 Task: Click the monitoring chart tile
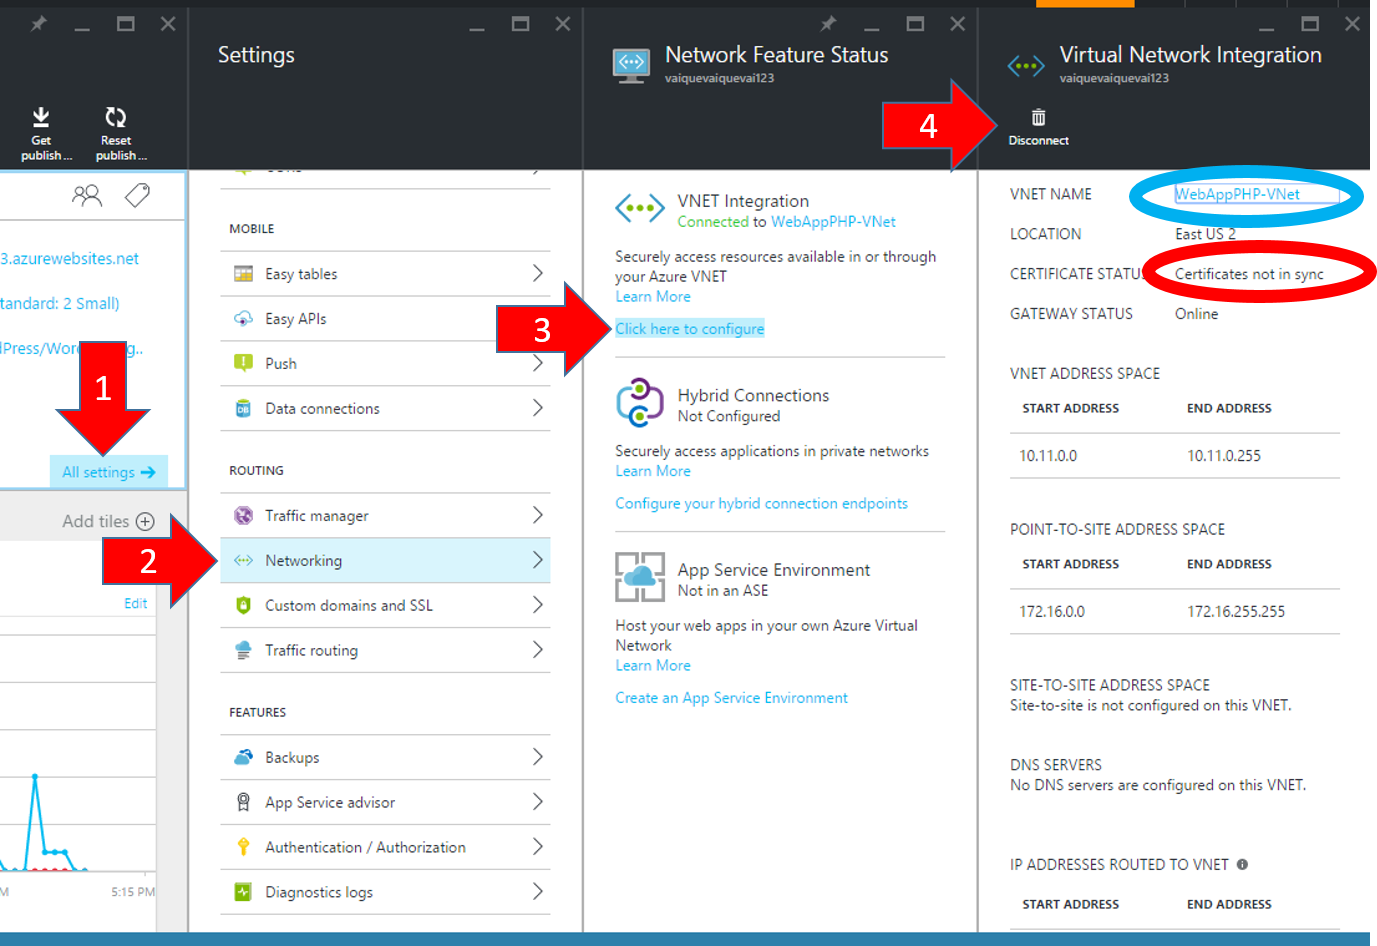[78, 755]
